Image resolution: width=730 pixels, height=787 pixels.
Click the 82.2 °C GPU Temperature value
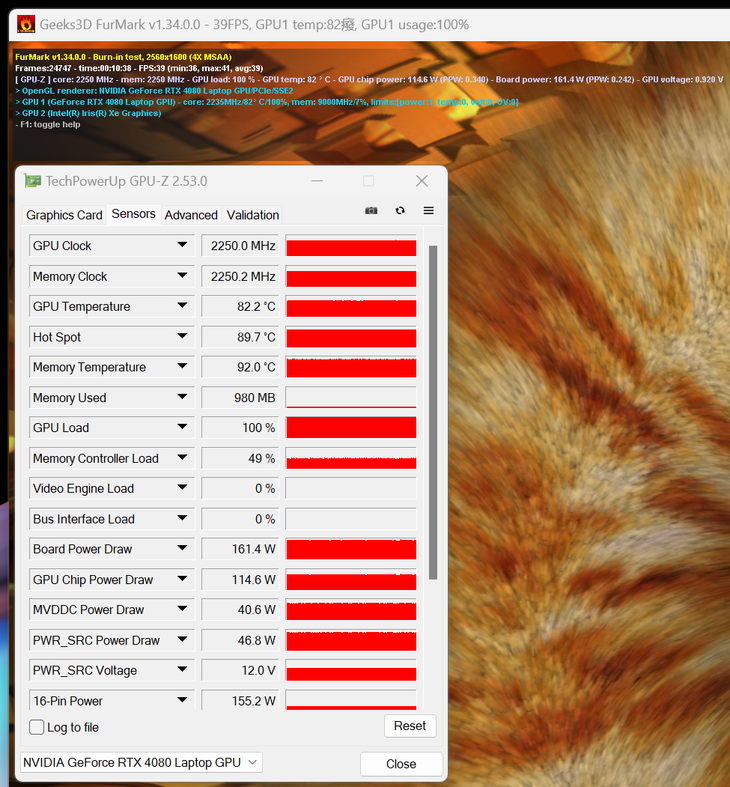point(240,306)
